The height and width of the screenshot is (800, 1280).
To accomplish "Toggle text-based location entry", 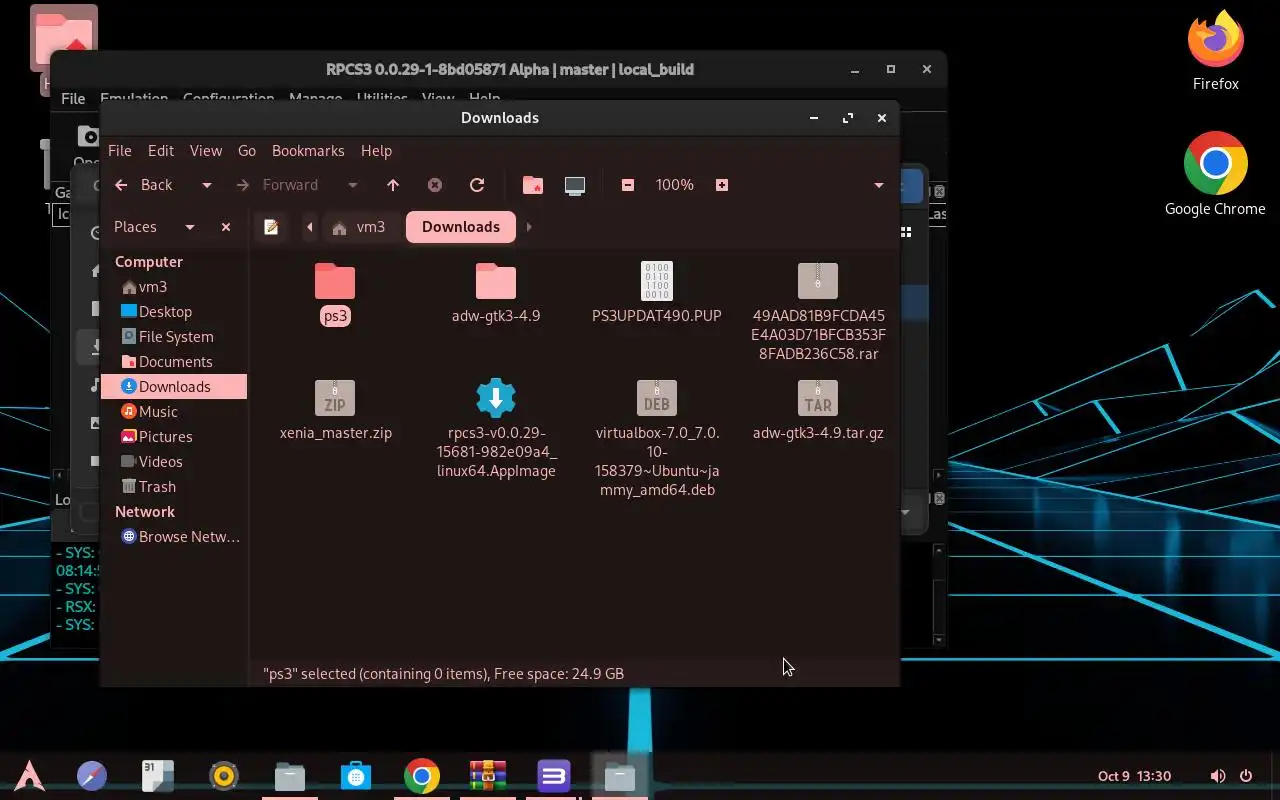I will pyautogui.click(x=271, y=227).
